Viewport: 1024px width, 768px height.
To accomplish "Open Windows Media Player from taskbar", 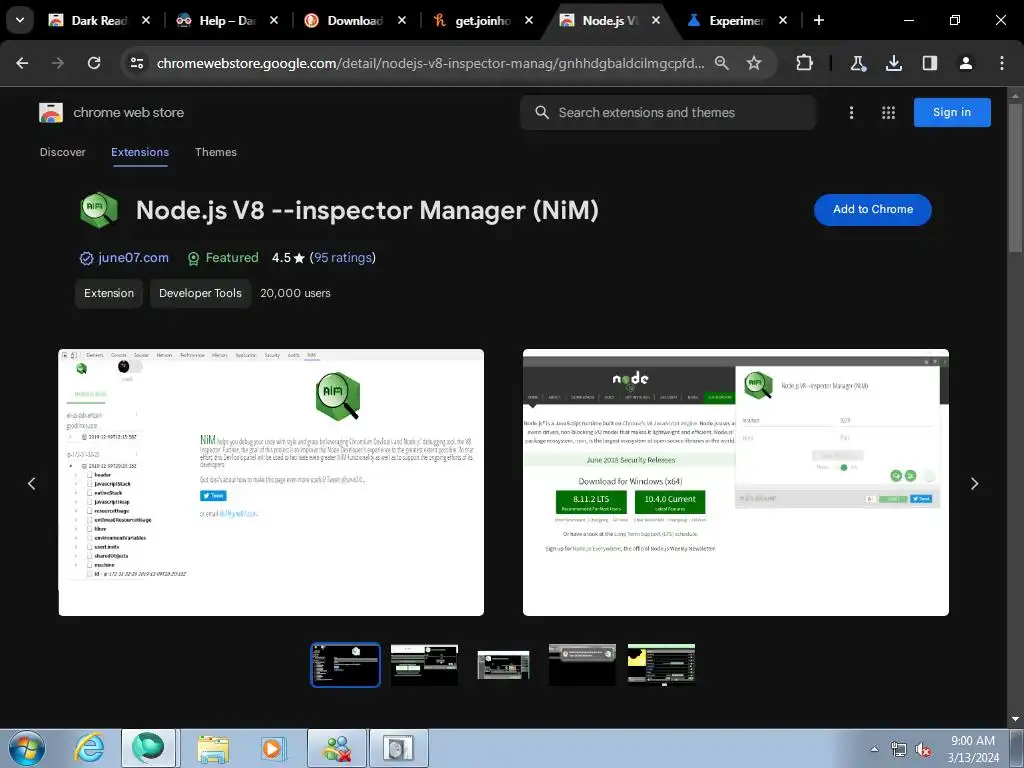I will pos(272,748).
